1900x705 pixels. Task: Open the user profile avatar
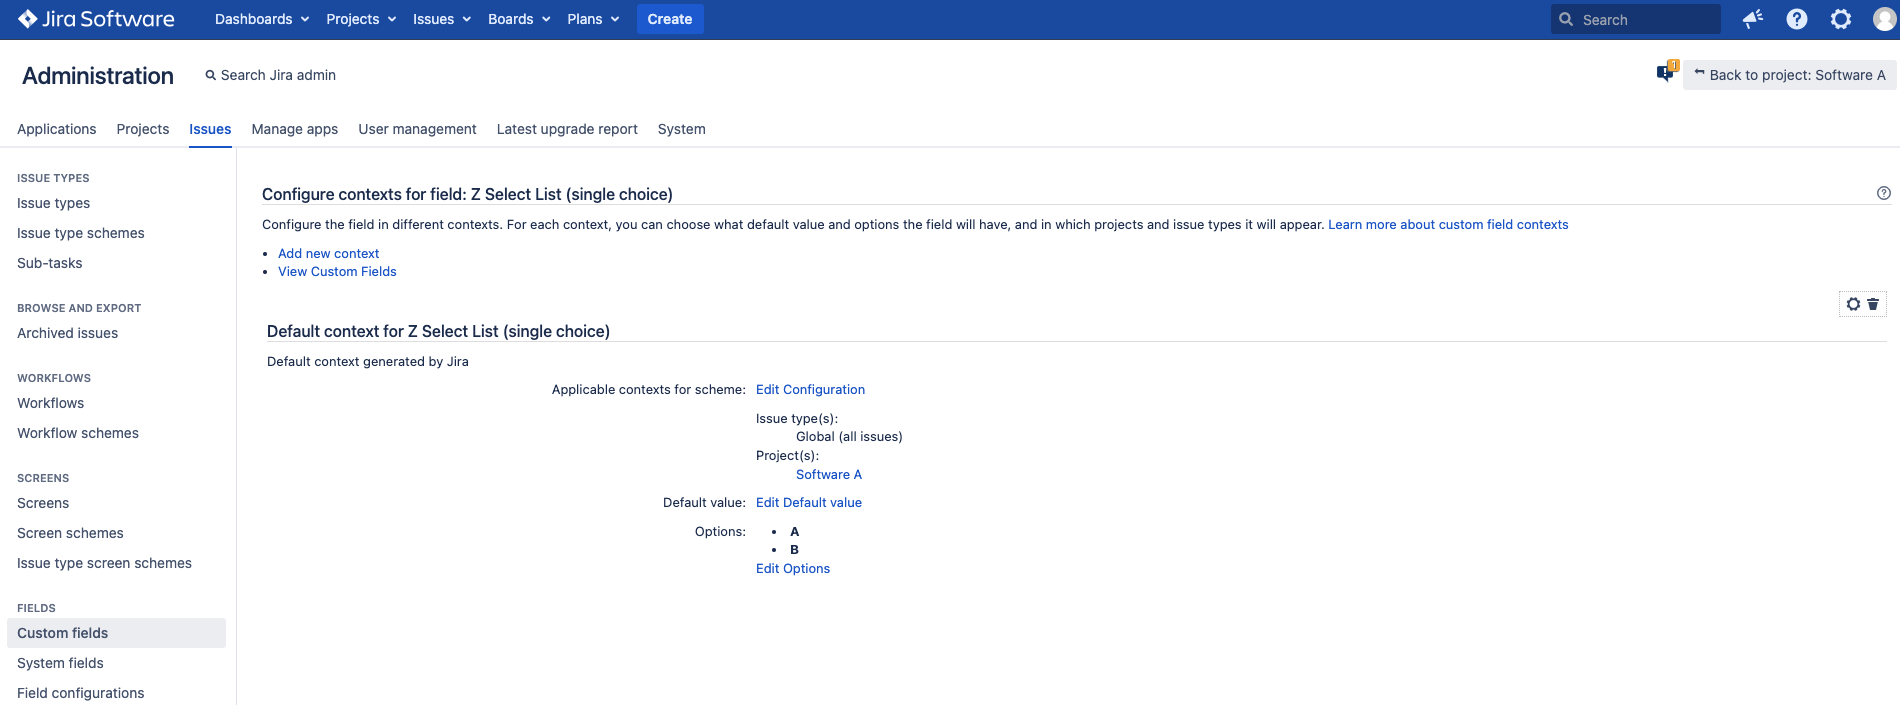(x=1884, y=19)
